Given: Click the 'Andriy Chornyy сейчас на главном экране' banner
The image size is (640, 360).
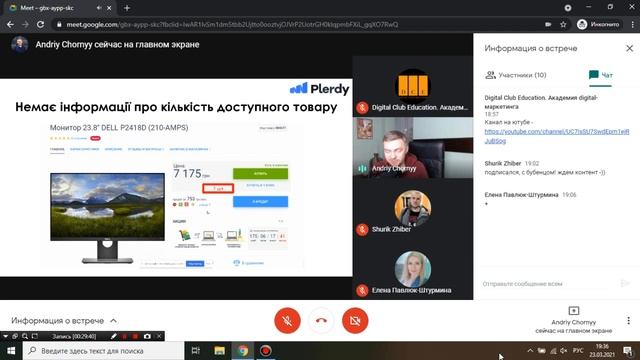Looking at the screenshot, I should pyautogui.click(x=117, y=44).
